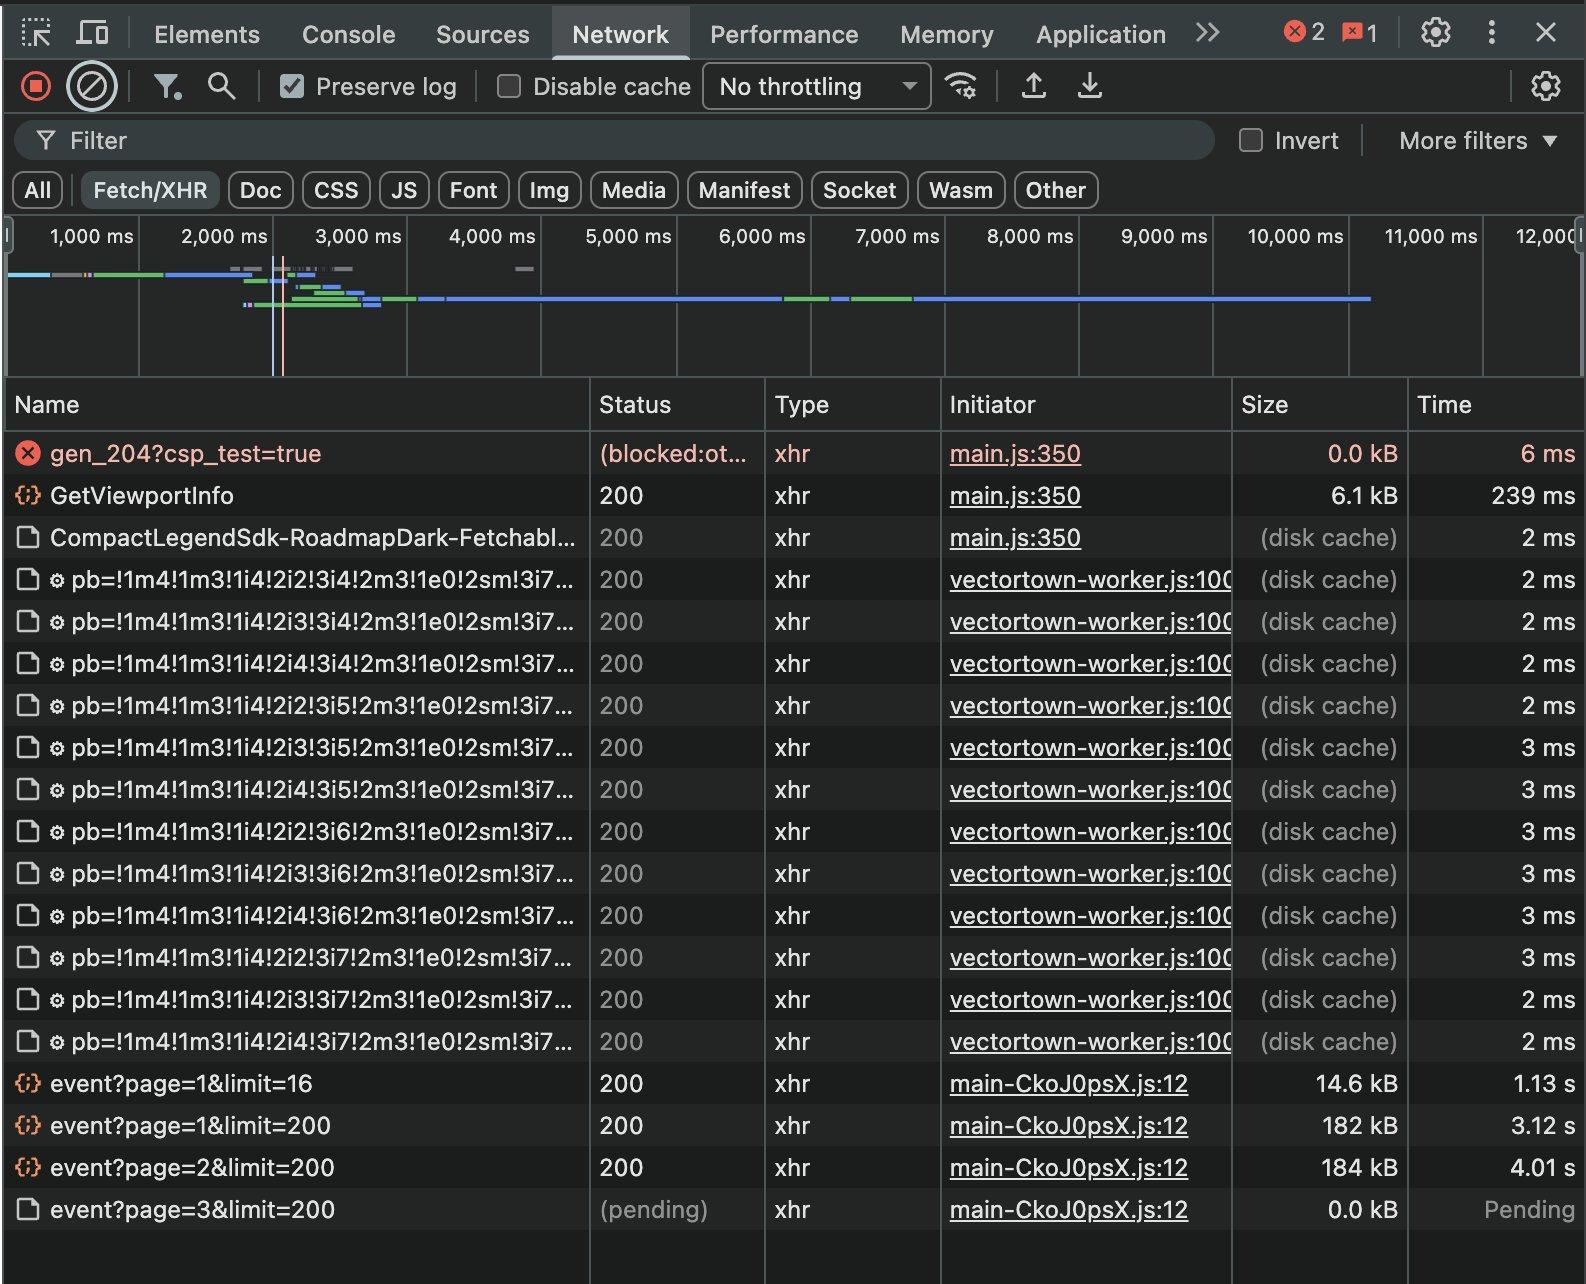Click the JSON icon beside GetViewportInfo
Screen dimensions: 1586x1284
tap(28, 496)
